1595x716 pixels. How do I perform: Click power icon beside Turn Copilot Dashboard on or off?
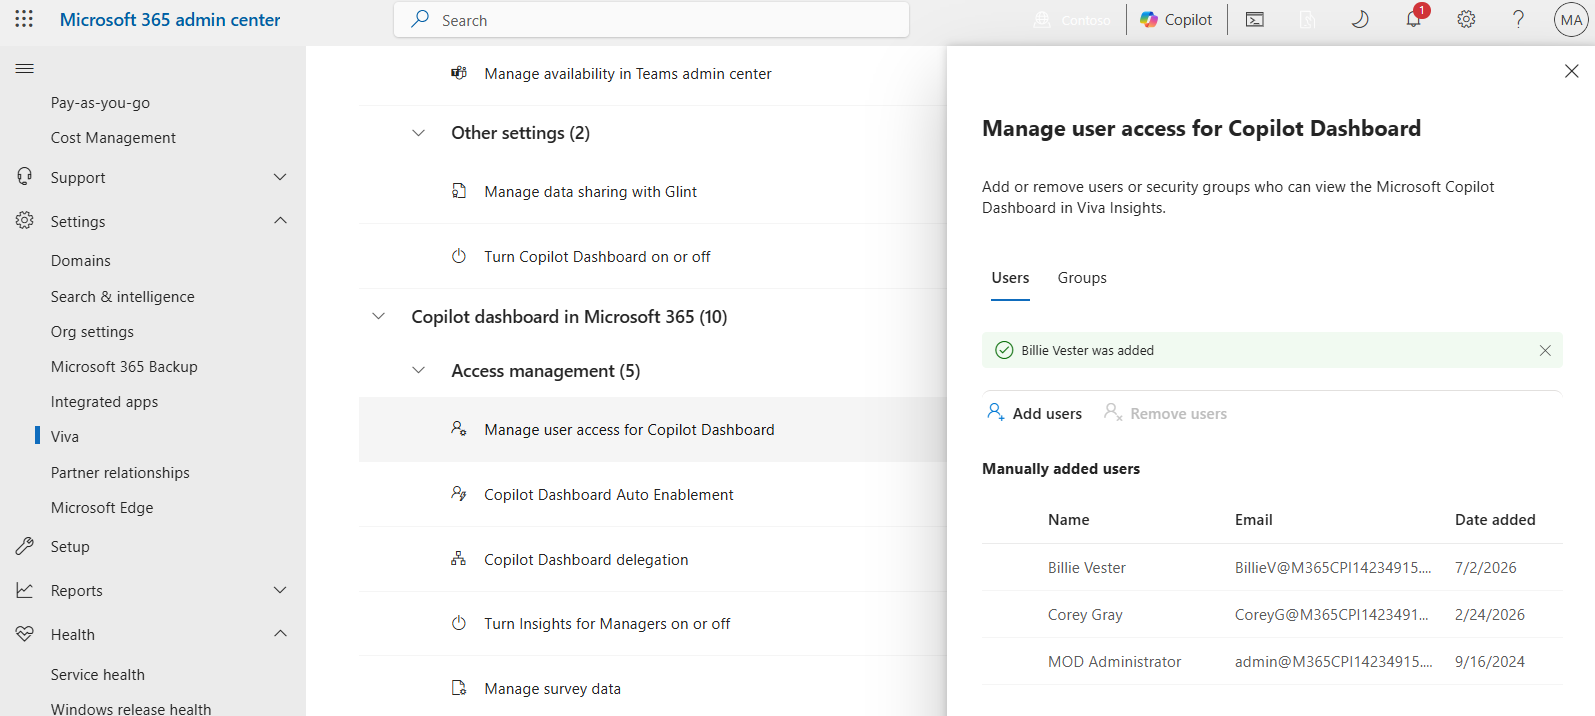coord(459,256)
